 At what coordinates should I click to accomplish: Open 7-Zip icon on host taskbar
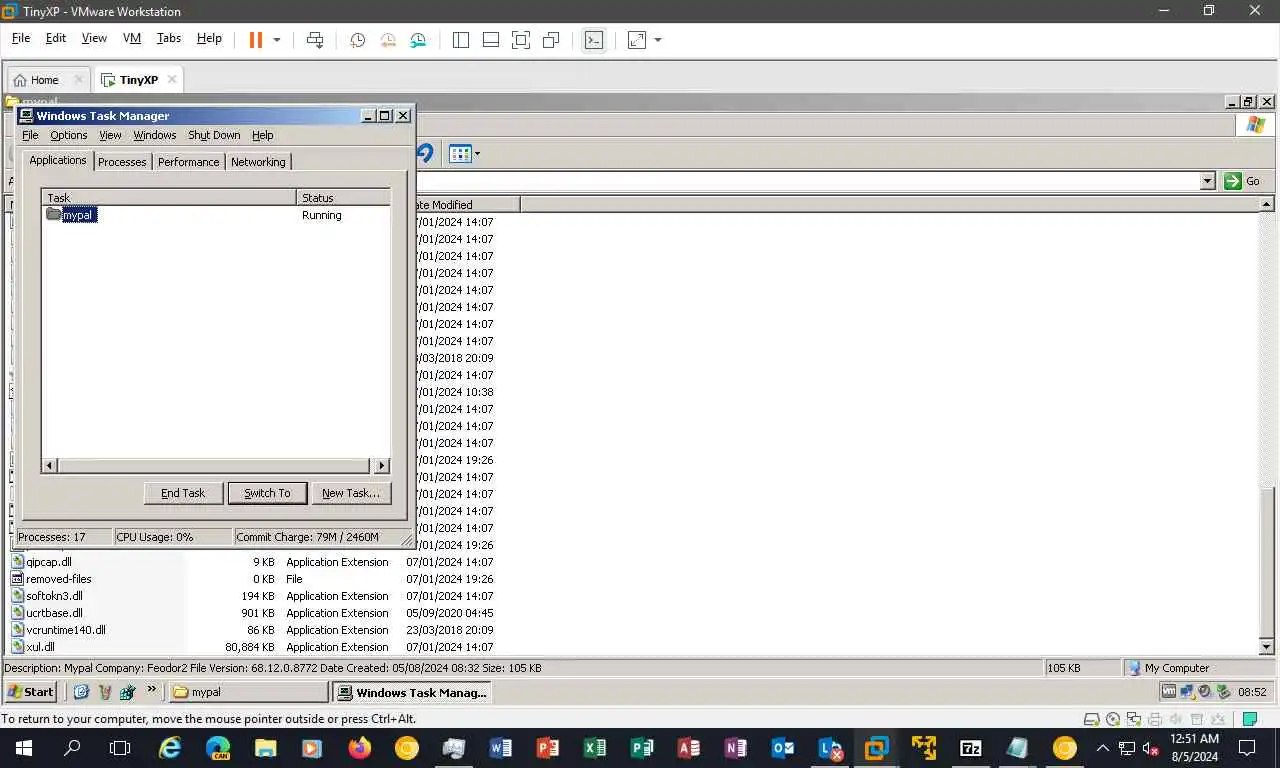970,748
